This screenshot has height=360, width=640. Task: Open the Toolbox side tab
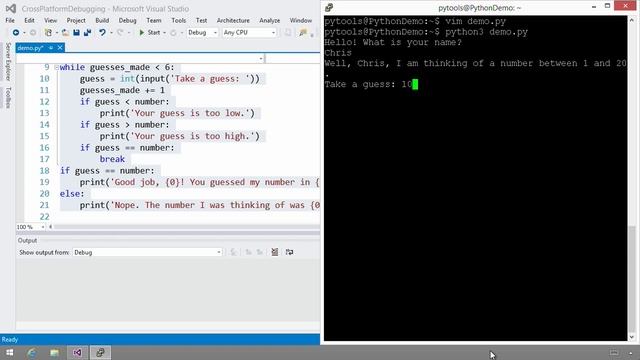tap(8, 98)
